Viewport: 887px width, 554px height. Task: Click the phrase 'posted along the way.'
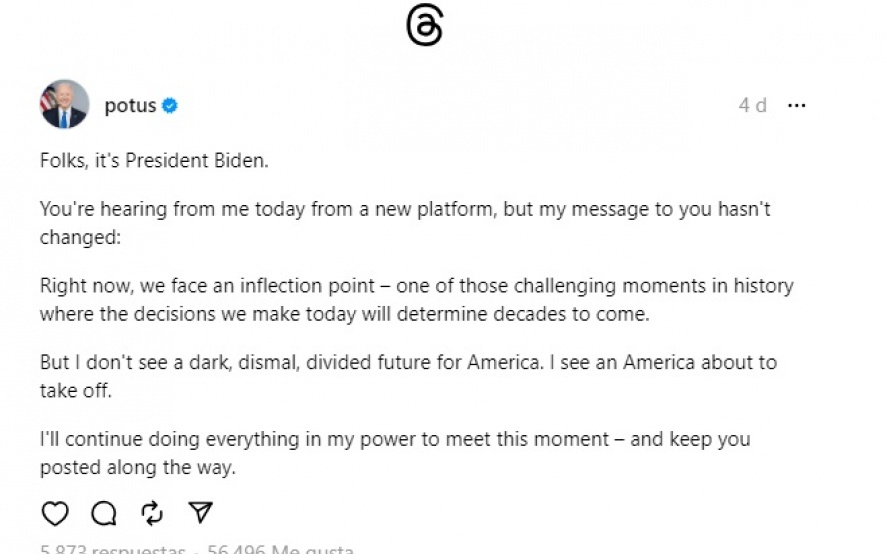click(x=136, y=467)
